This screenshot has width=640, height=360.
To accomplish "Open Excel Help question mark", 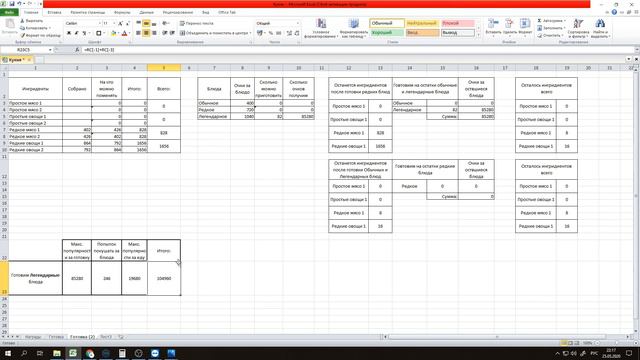I will tap(614, 12).
